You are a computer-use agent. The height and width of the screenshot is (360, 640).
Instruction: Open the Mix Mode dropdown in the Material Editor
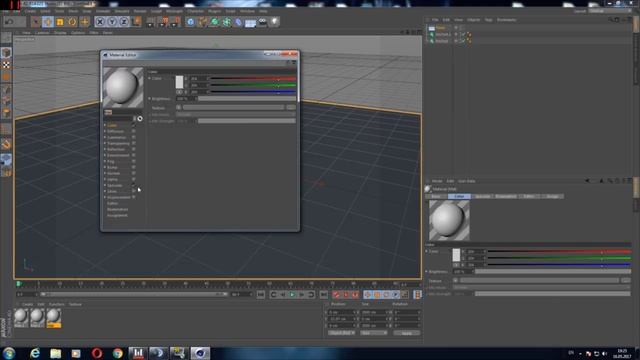pyautogui.click(x=236, y=115)
